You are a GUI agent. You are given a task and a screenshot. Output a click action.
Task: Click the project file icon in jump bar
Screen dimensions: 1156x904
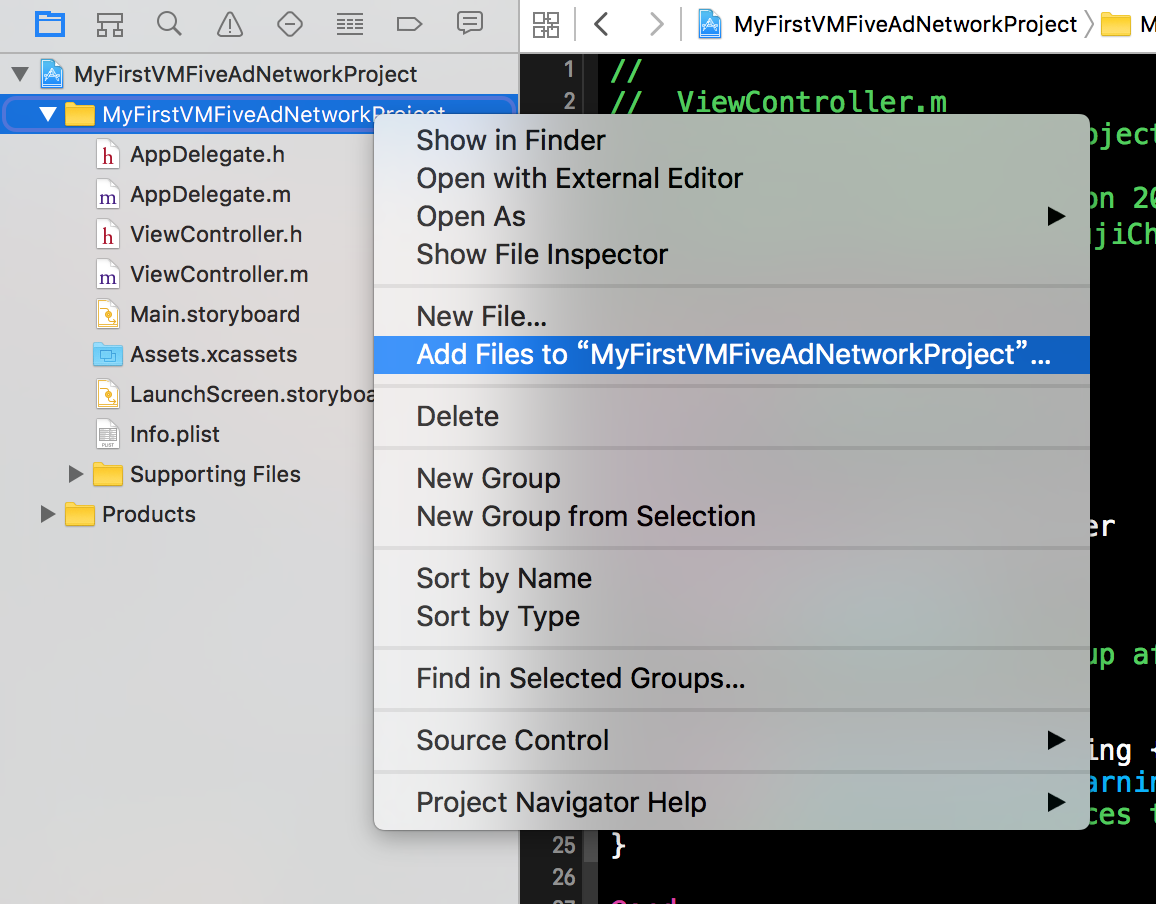(709, 24)
